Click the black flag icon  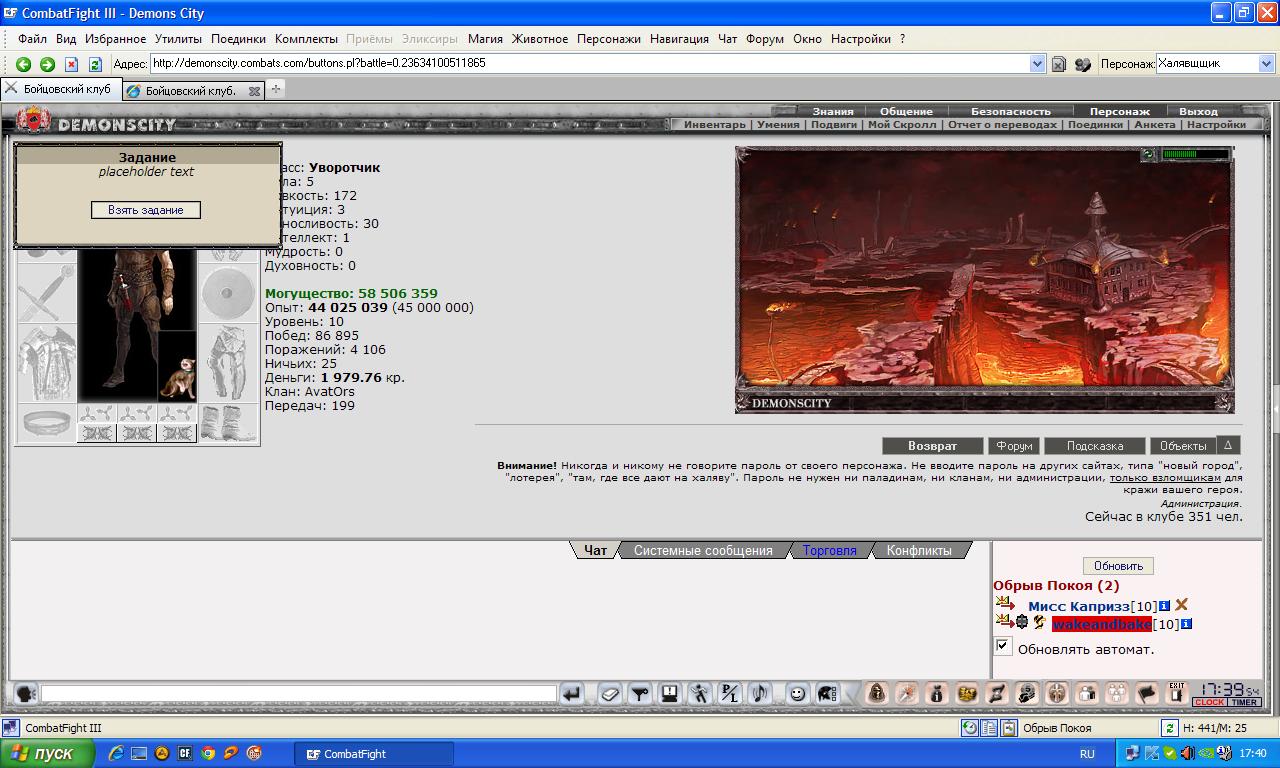(1147, 693)
